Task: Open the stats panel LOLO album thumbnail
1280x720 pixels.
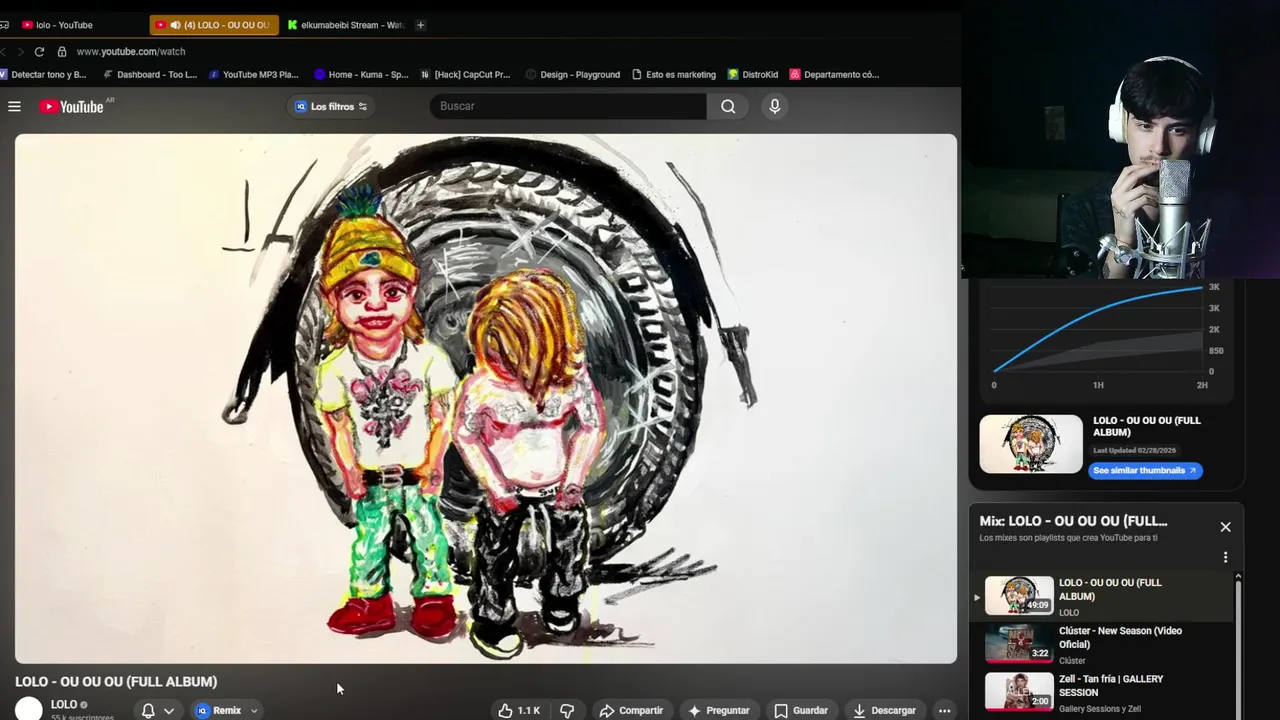Action: pyautogui.click(x=1031, y=444)
